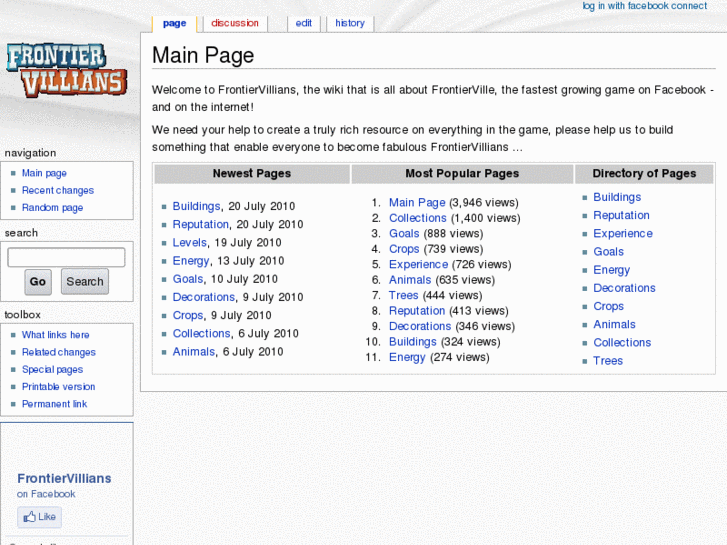Open the edit tab
The width and height of the screenshot is (727, 545).
pos(304,23)
